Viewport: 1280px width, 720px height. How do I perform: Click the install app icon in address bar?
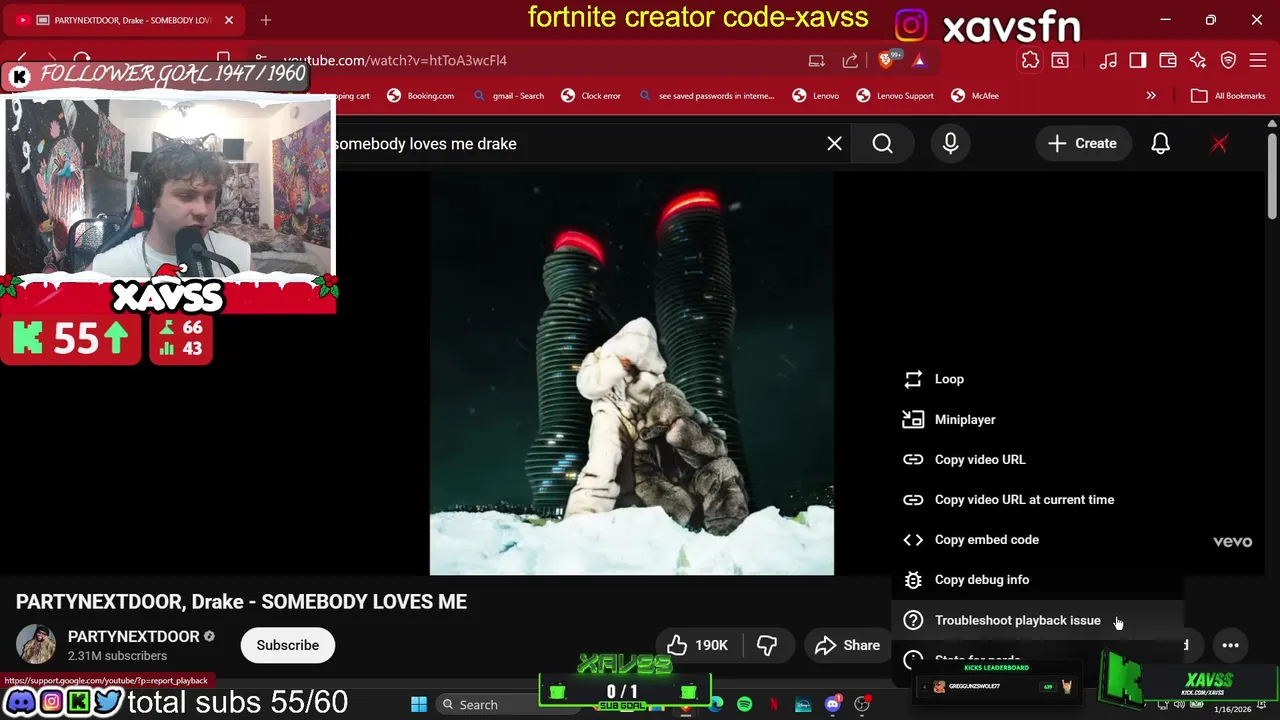[816, 60]
